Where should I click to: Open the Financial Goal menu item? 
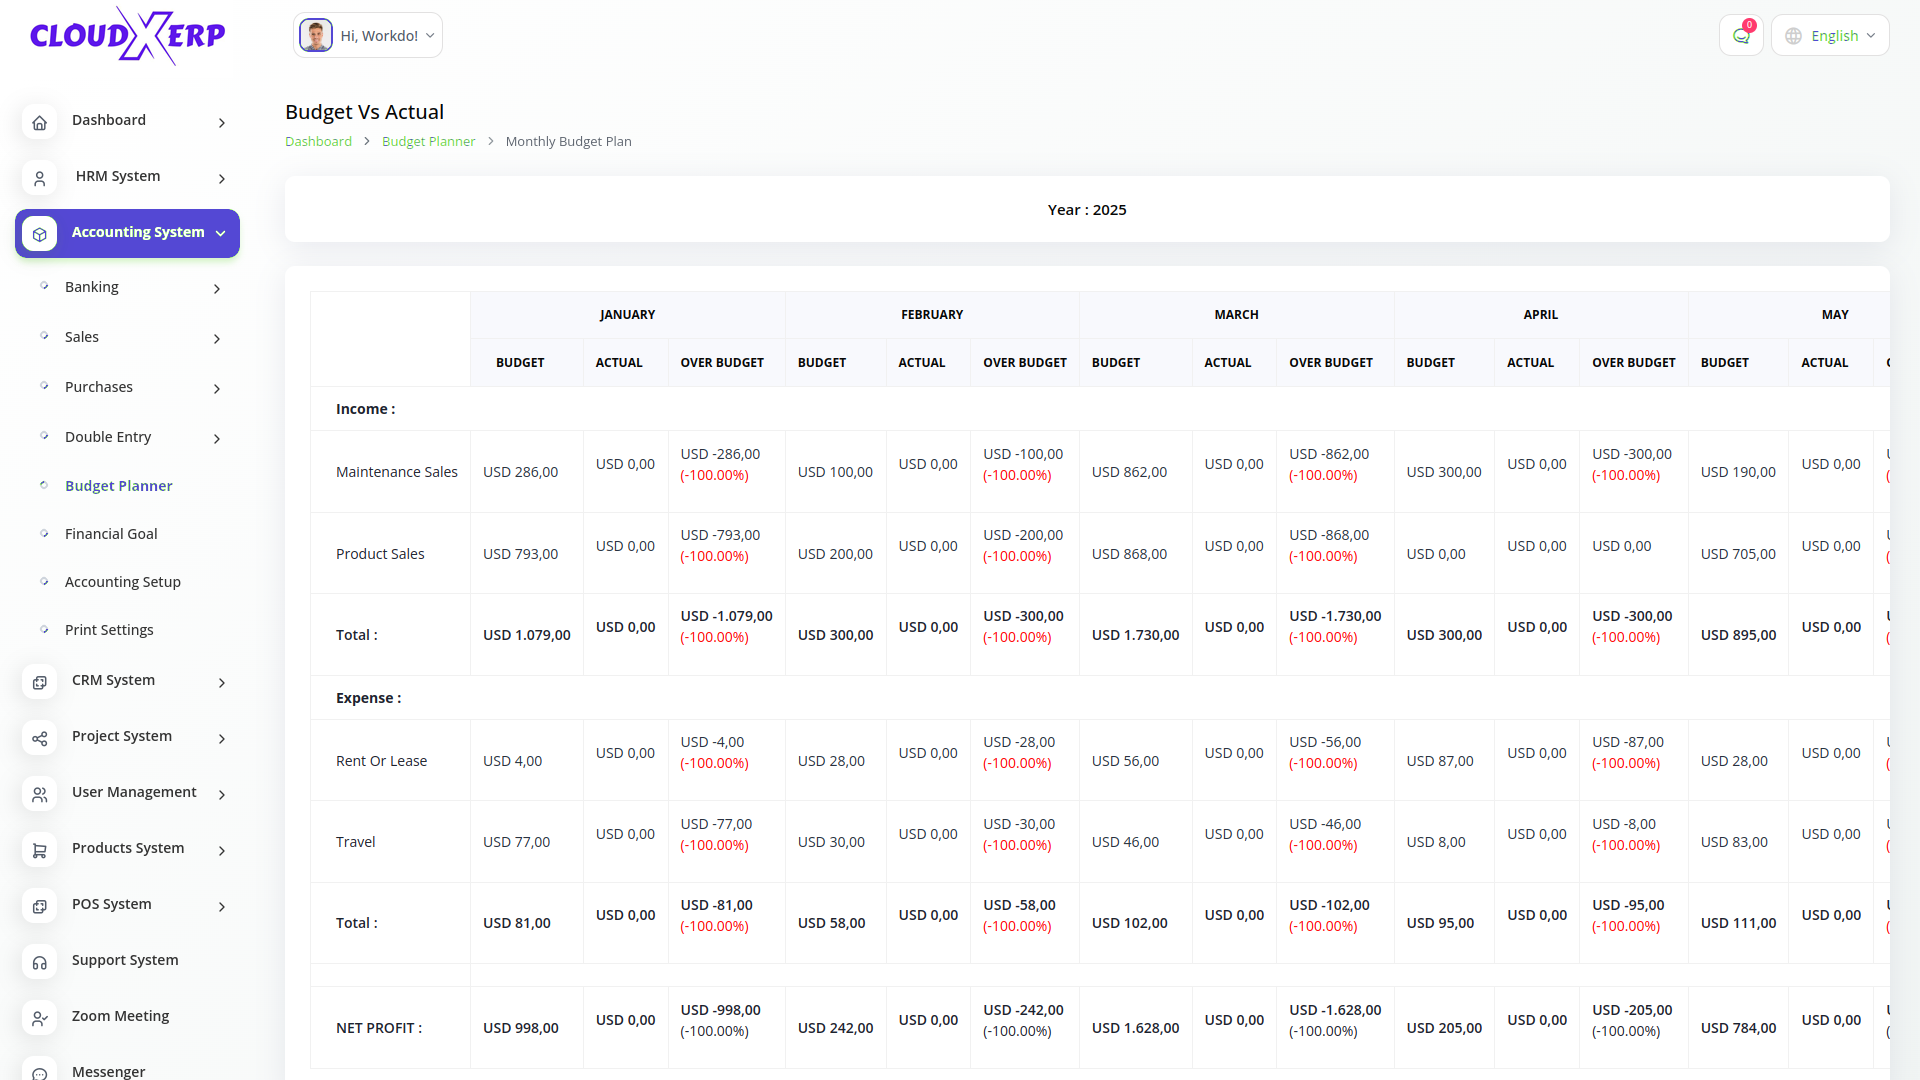[111, 534]
